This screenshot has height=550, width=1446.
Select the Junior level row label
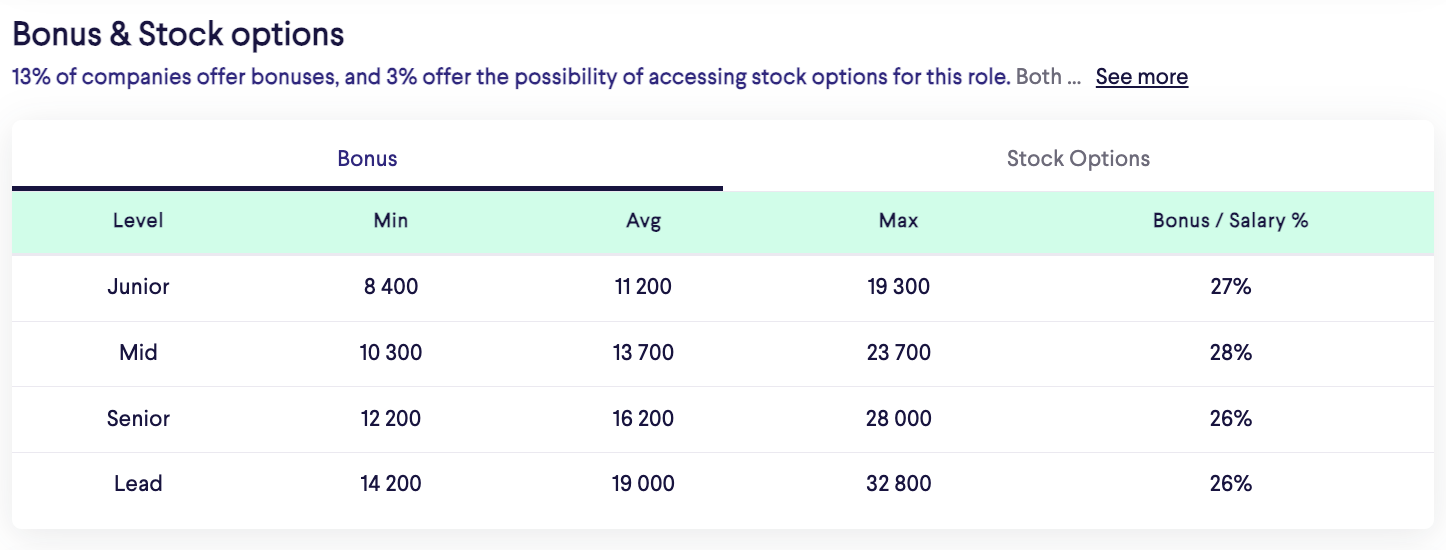pyautogui.click(x=138, y=287)
